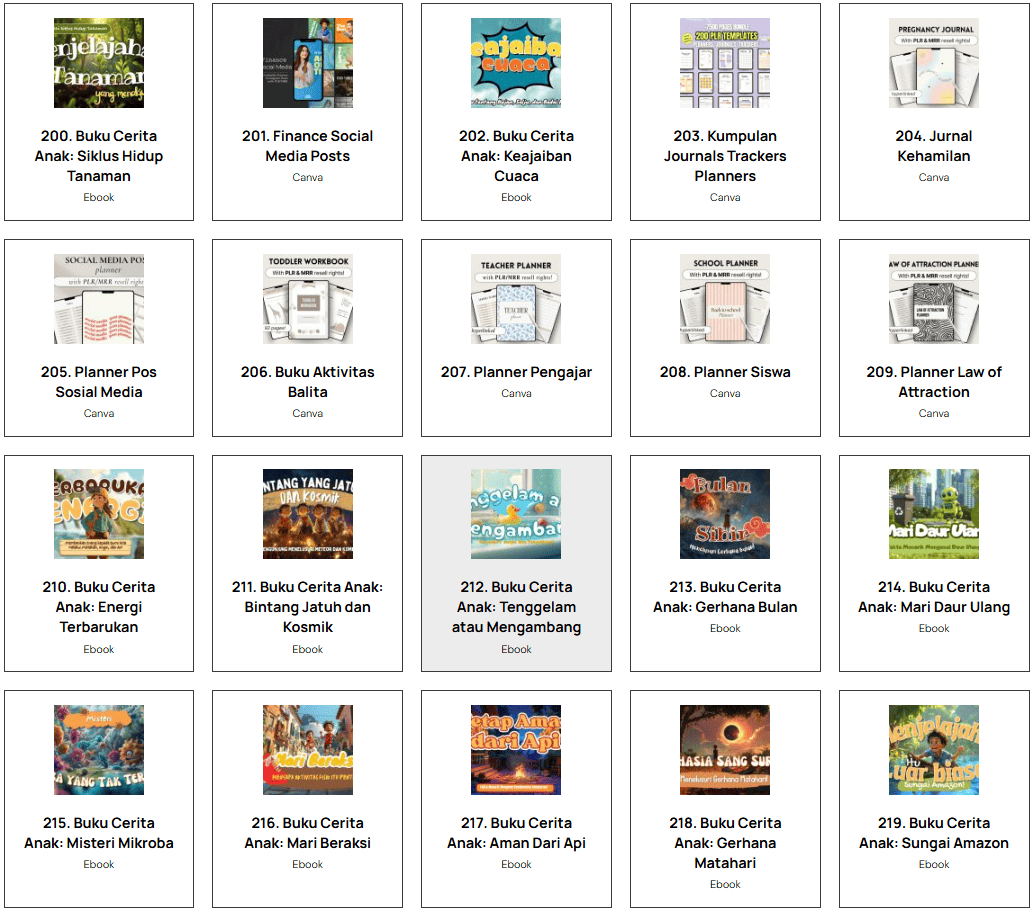Click the Ebook label under Sungai Amazon
The height and width of the screenshot is (910, 1032).
click(x=933, y=865)
